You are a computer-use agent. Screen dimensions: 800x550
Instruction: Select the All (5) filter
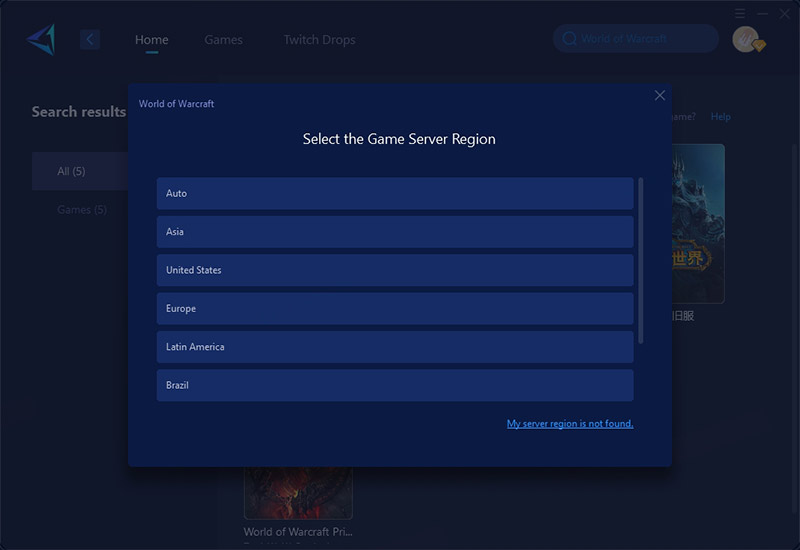[x=80, y=171]
